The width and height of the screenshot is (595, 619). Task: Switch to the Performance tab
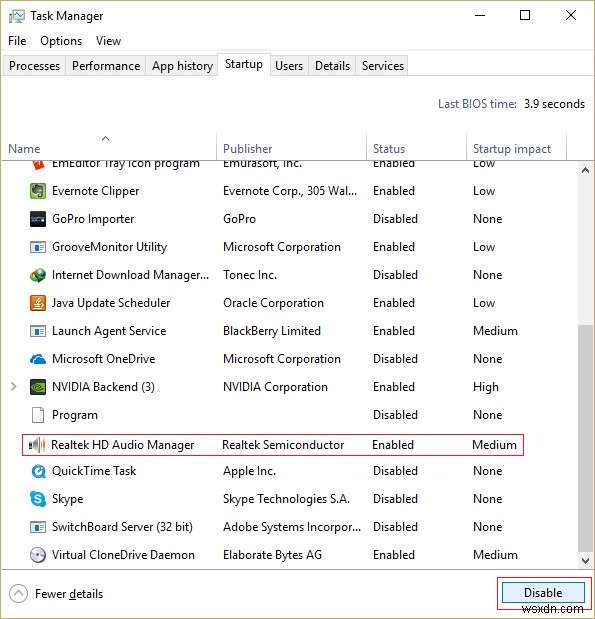coord(106,66)
